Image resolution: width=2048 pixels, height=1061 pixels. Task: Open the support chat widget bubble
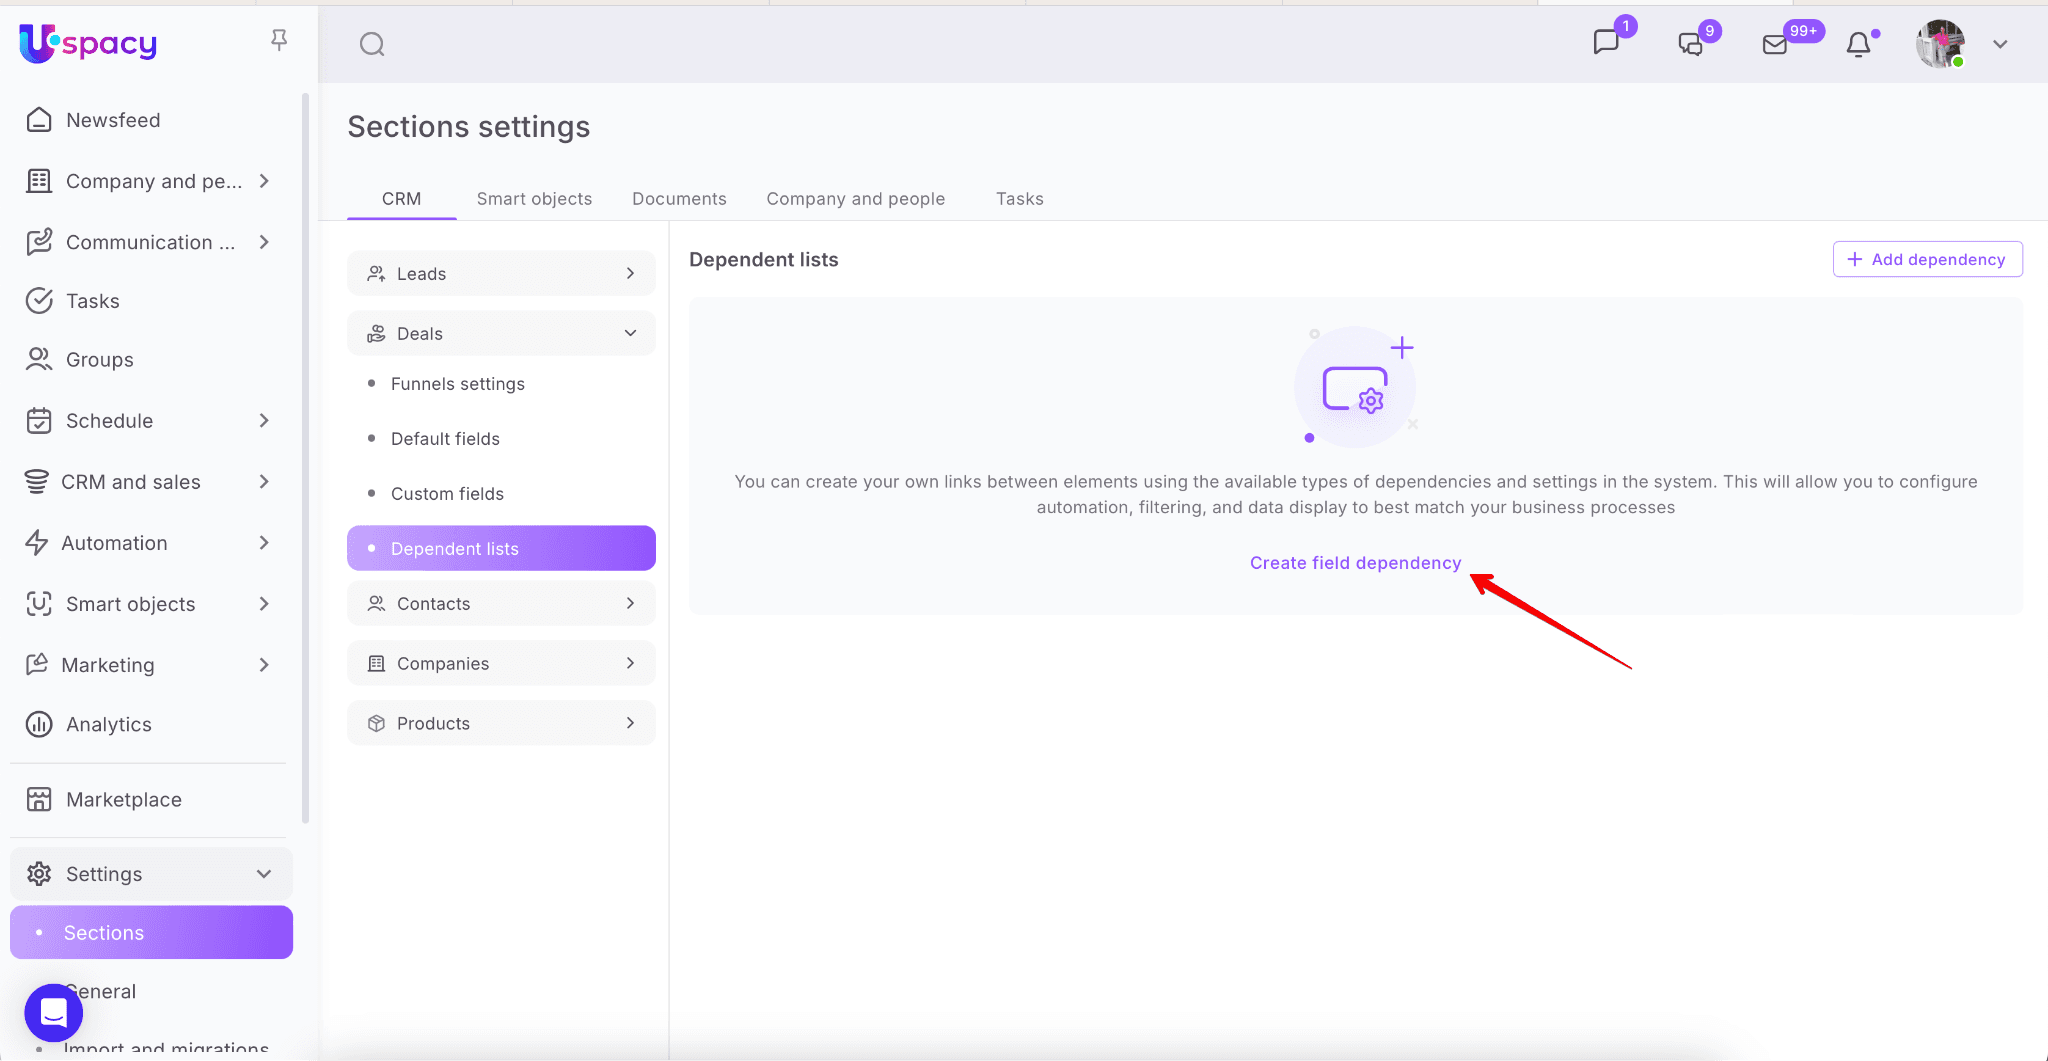click(x=54, y=1012)
